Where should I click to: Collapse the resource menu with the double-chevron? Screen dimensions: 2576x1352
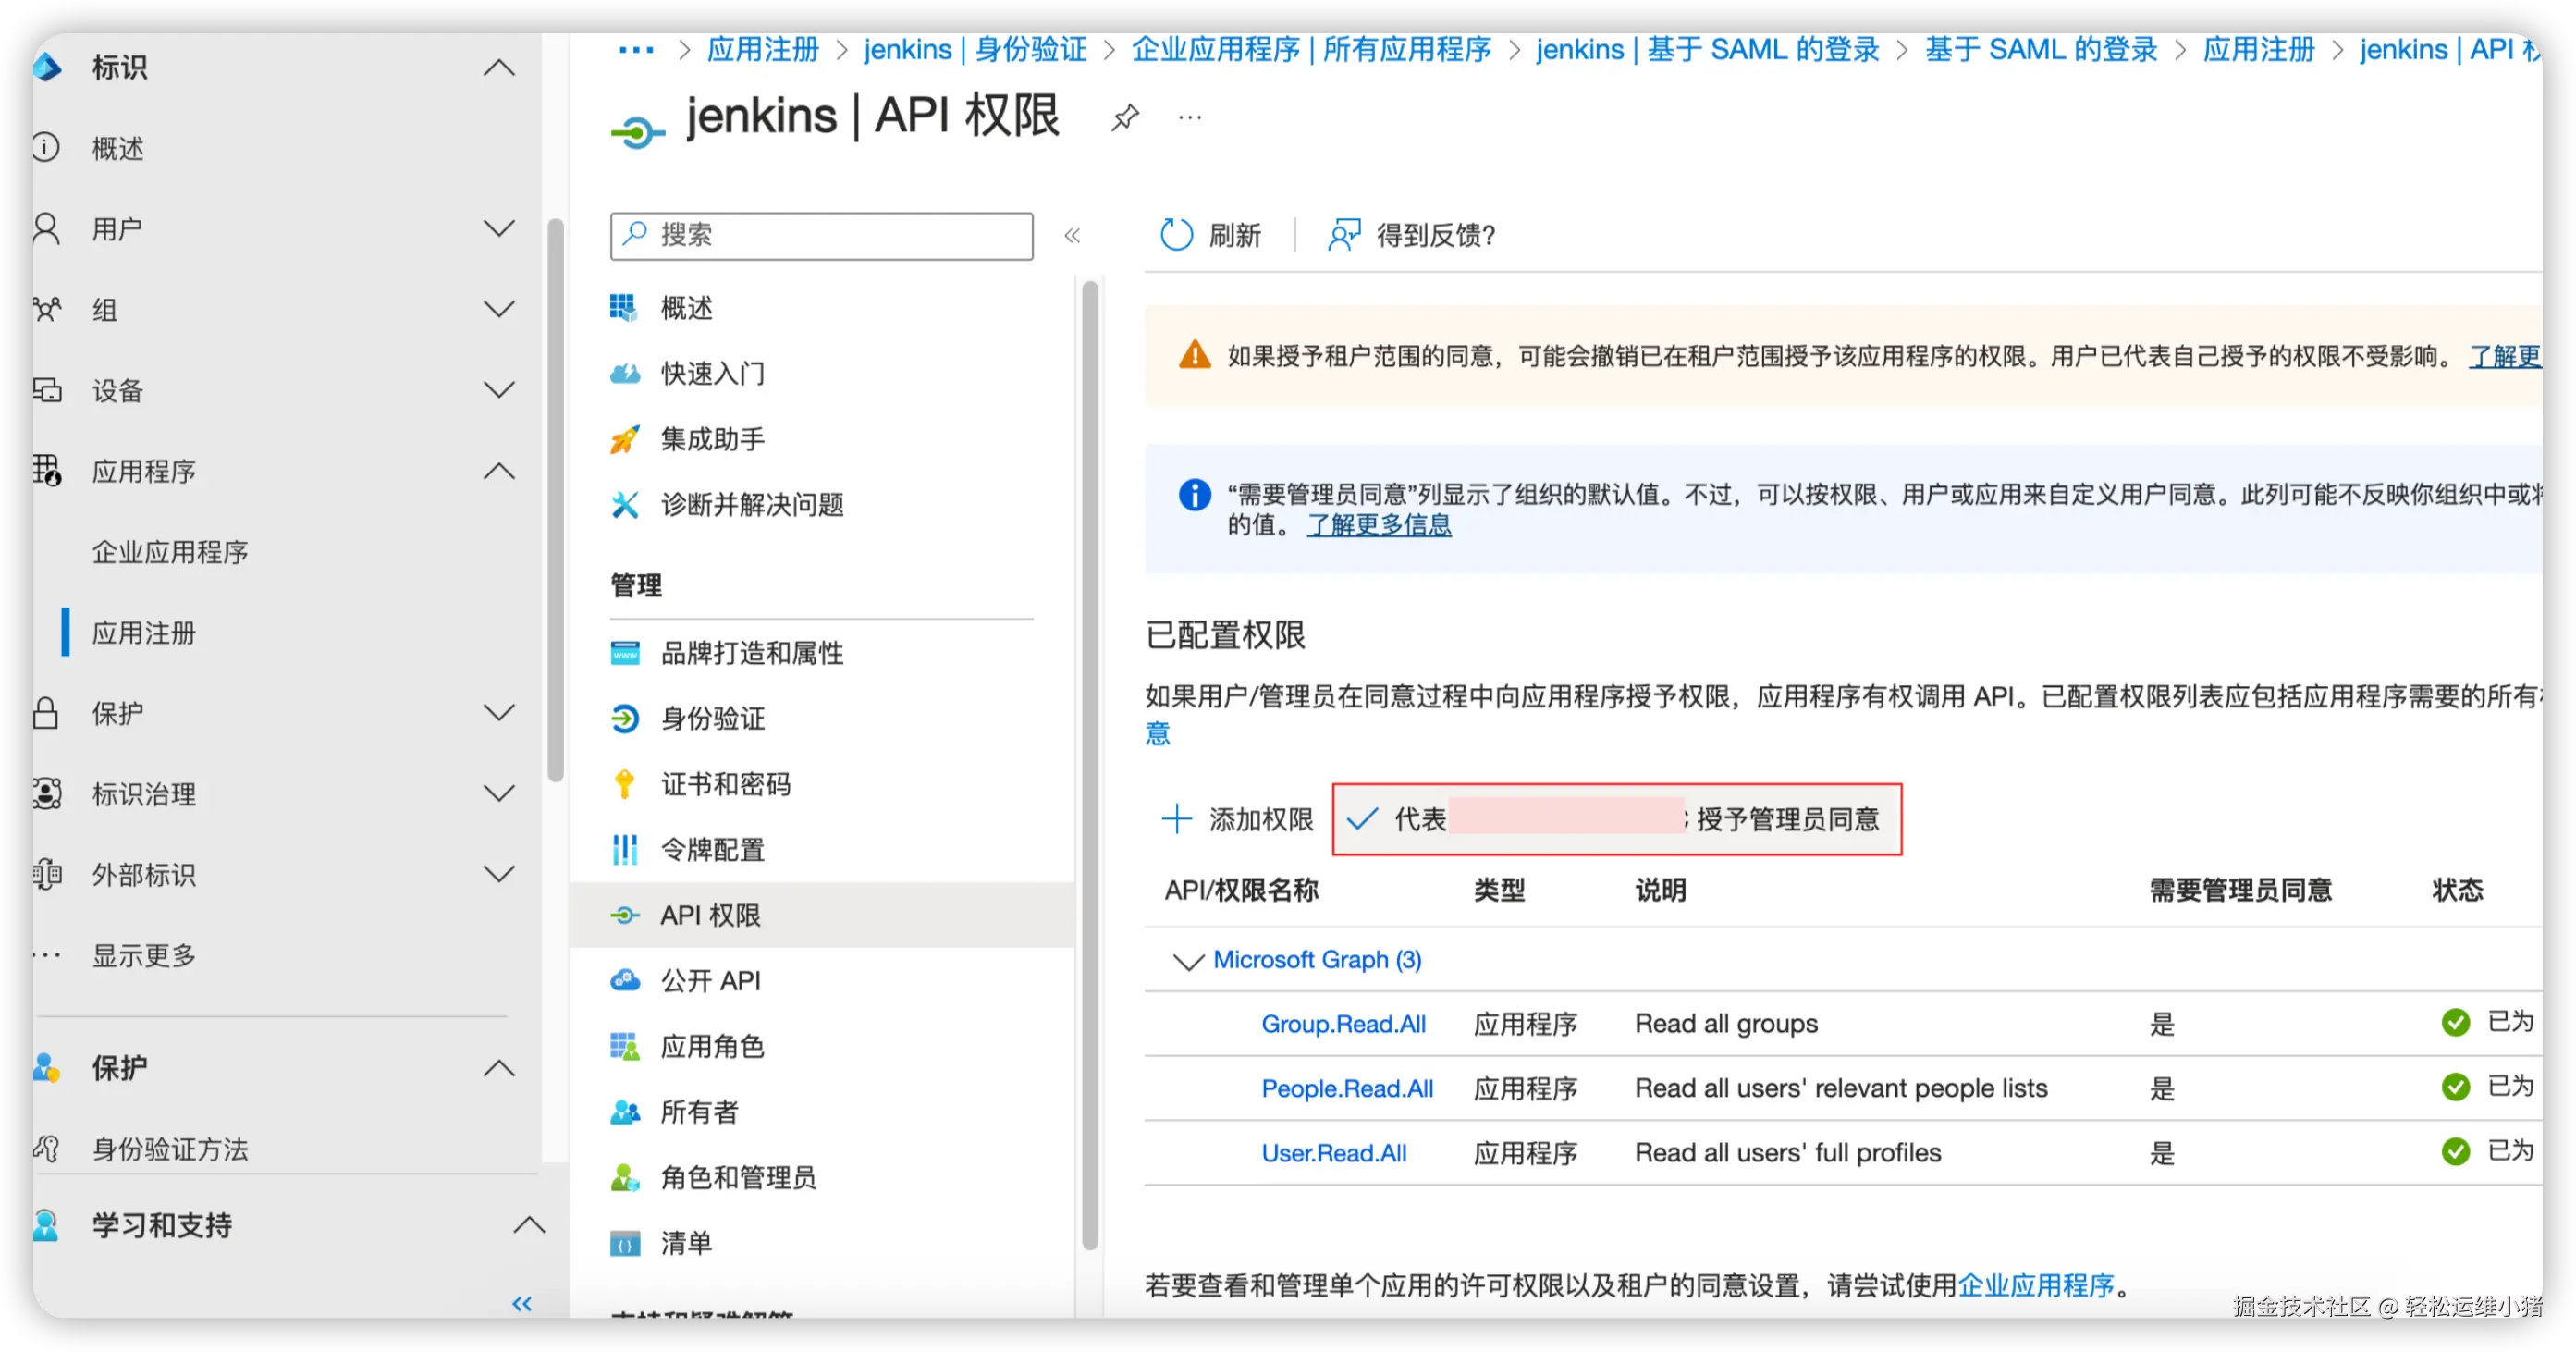tap(1072, 235)
